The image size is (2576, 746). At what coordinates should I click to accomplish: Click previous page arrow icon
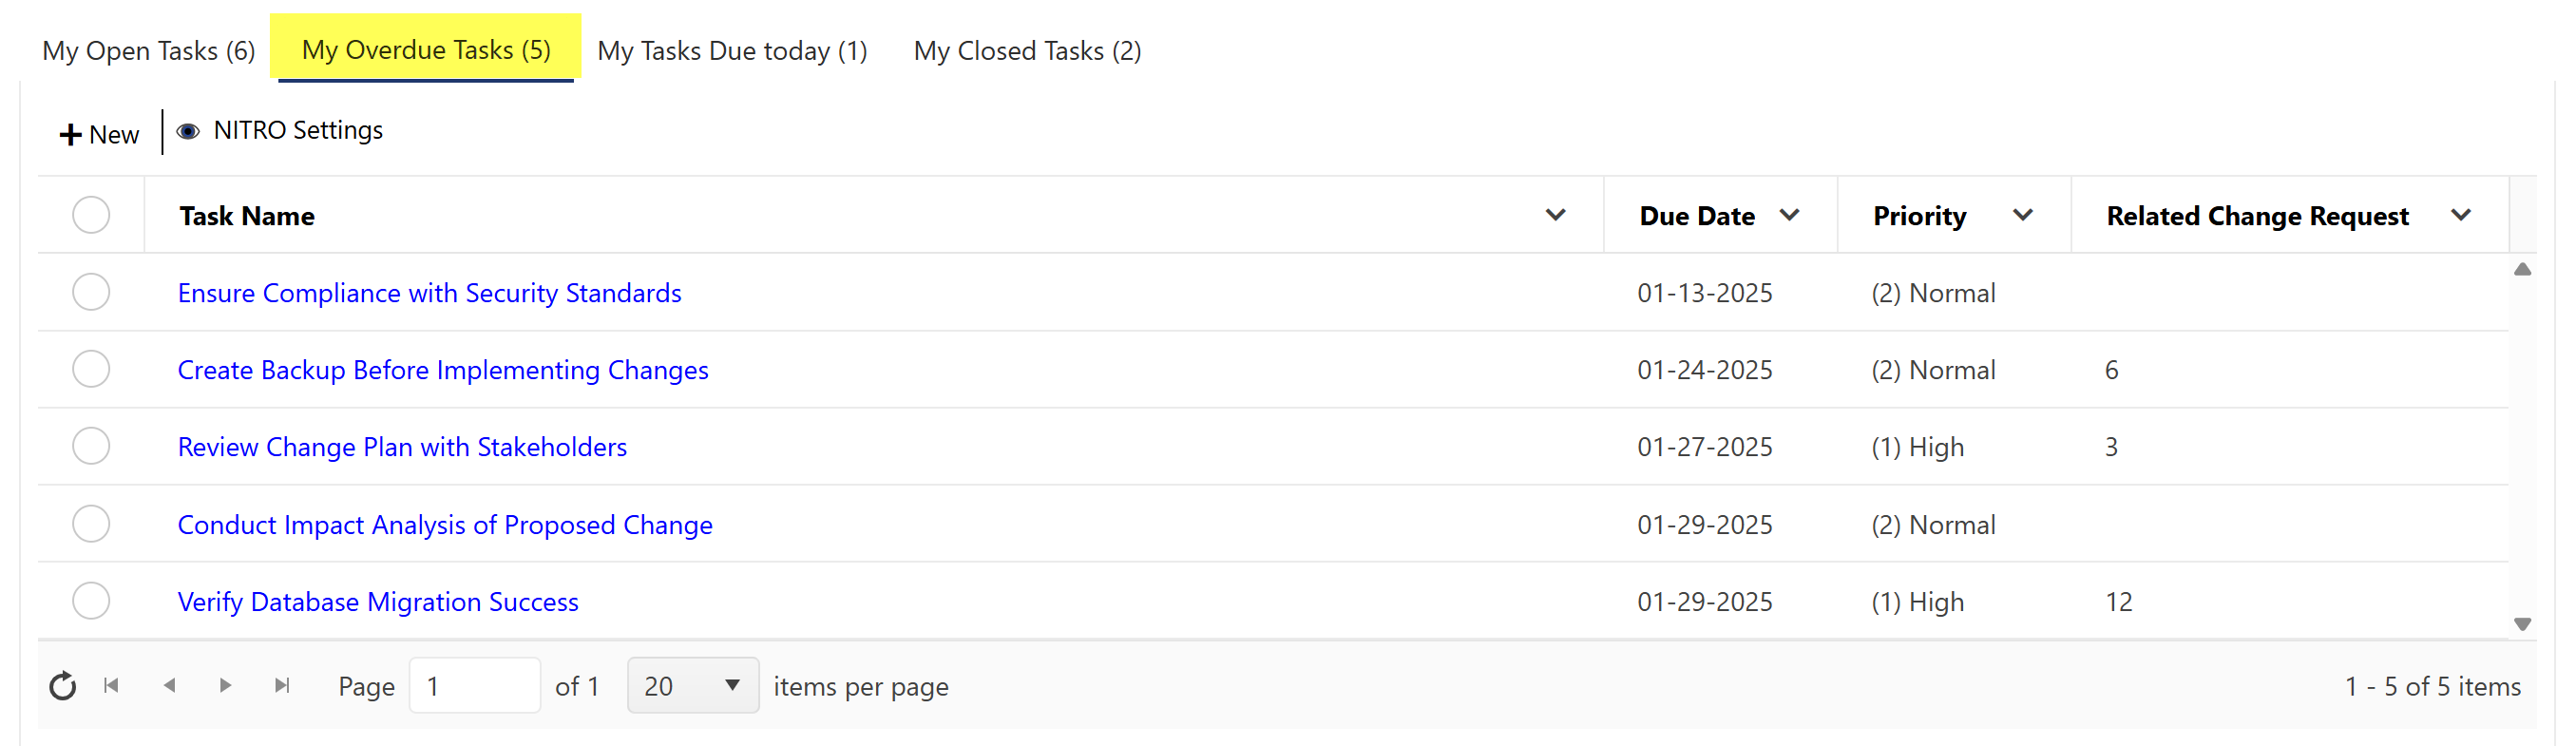click(x=169, y=686)
